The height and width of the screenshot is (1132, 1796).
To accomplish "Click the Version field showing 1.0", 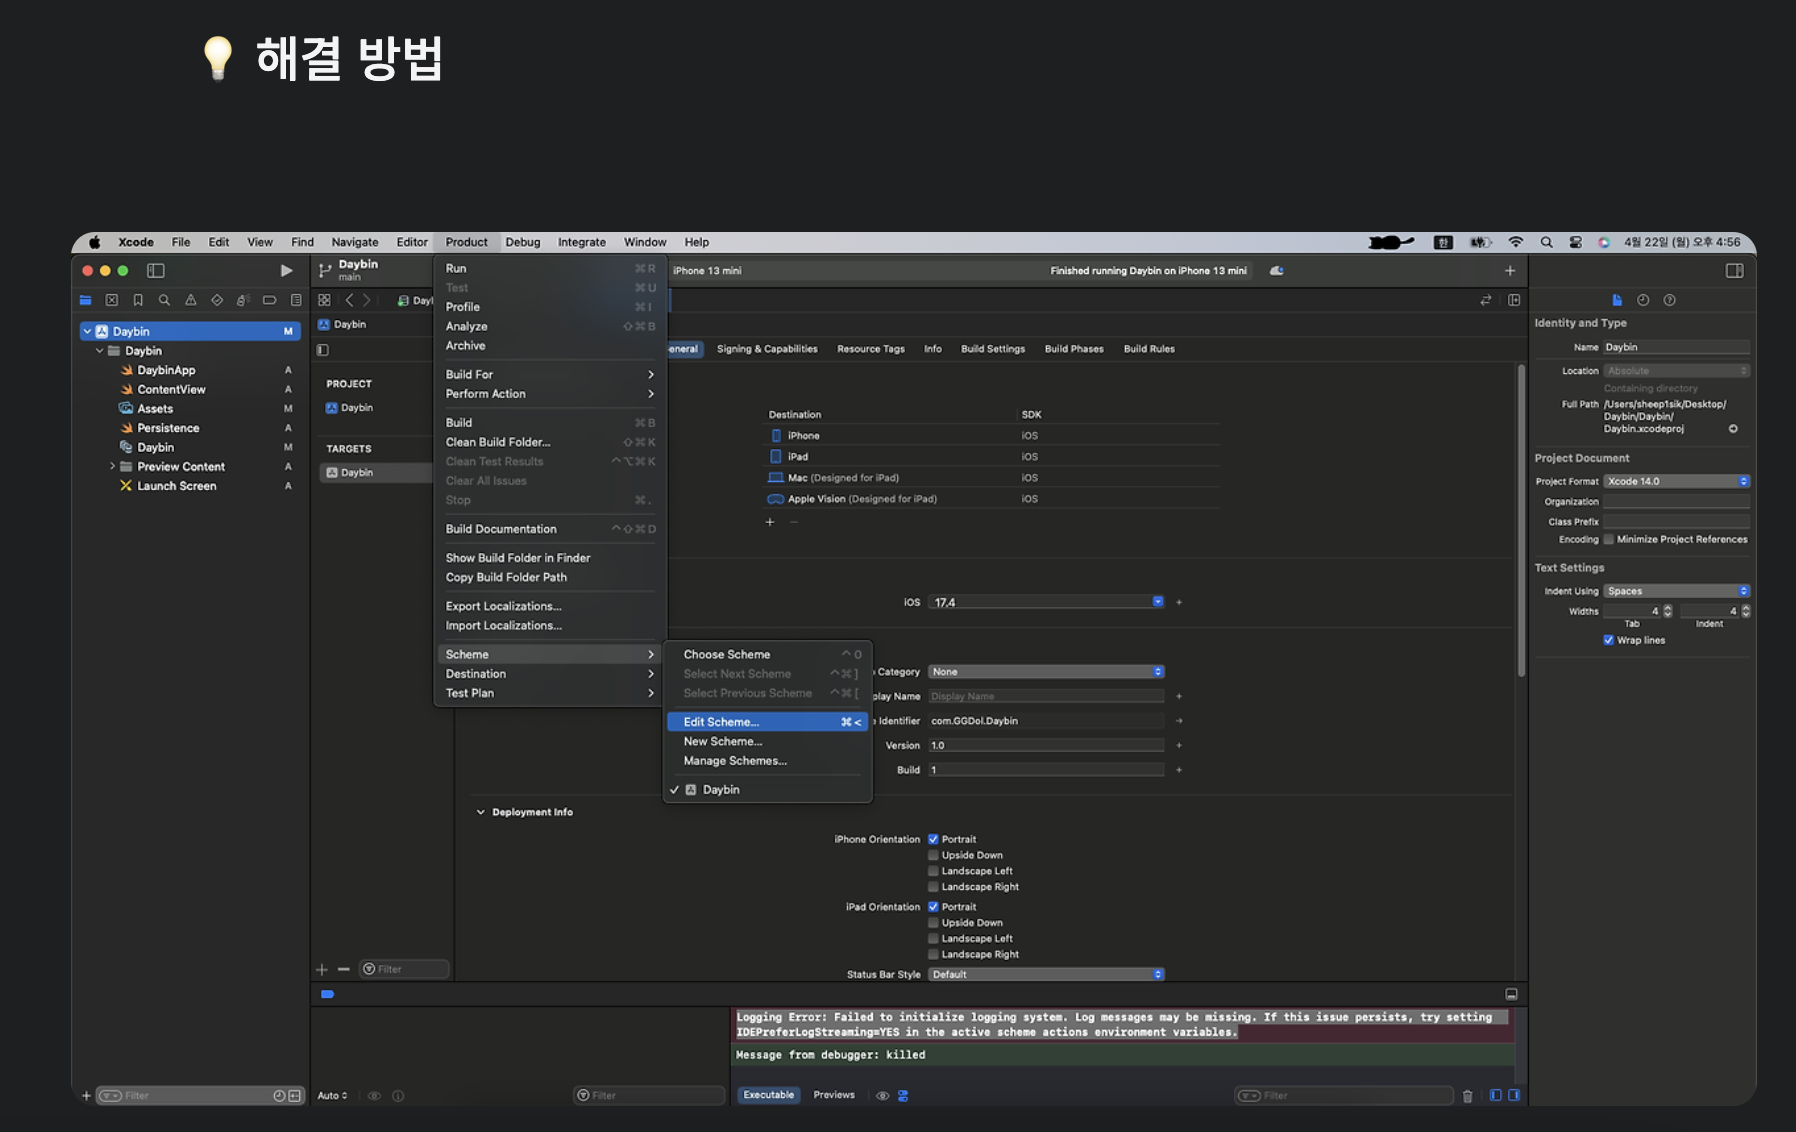I will [1047, 745].
